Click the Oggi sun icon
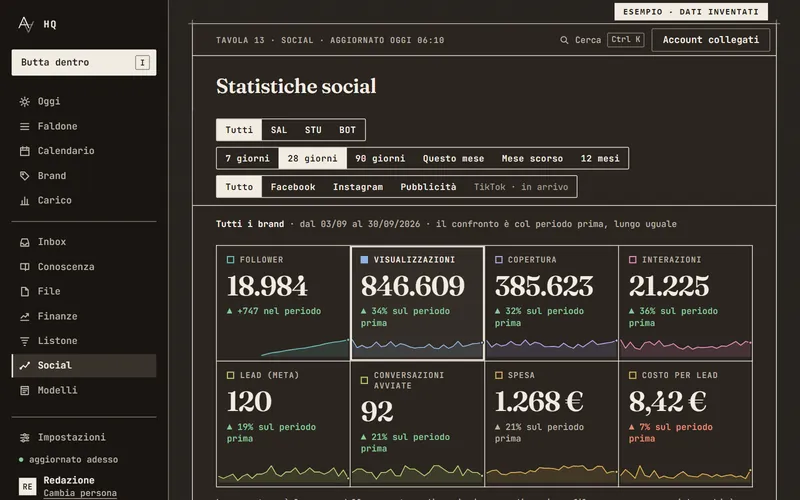 [24, 102]
